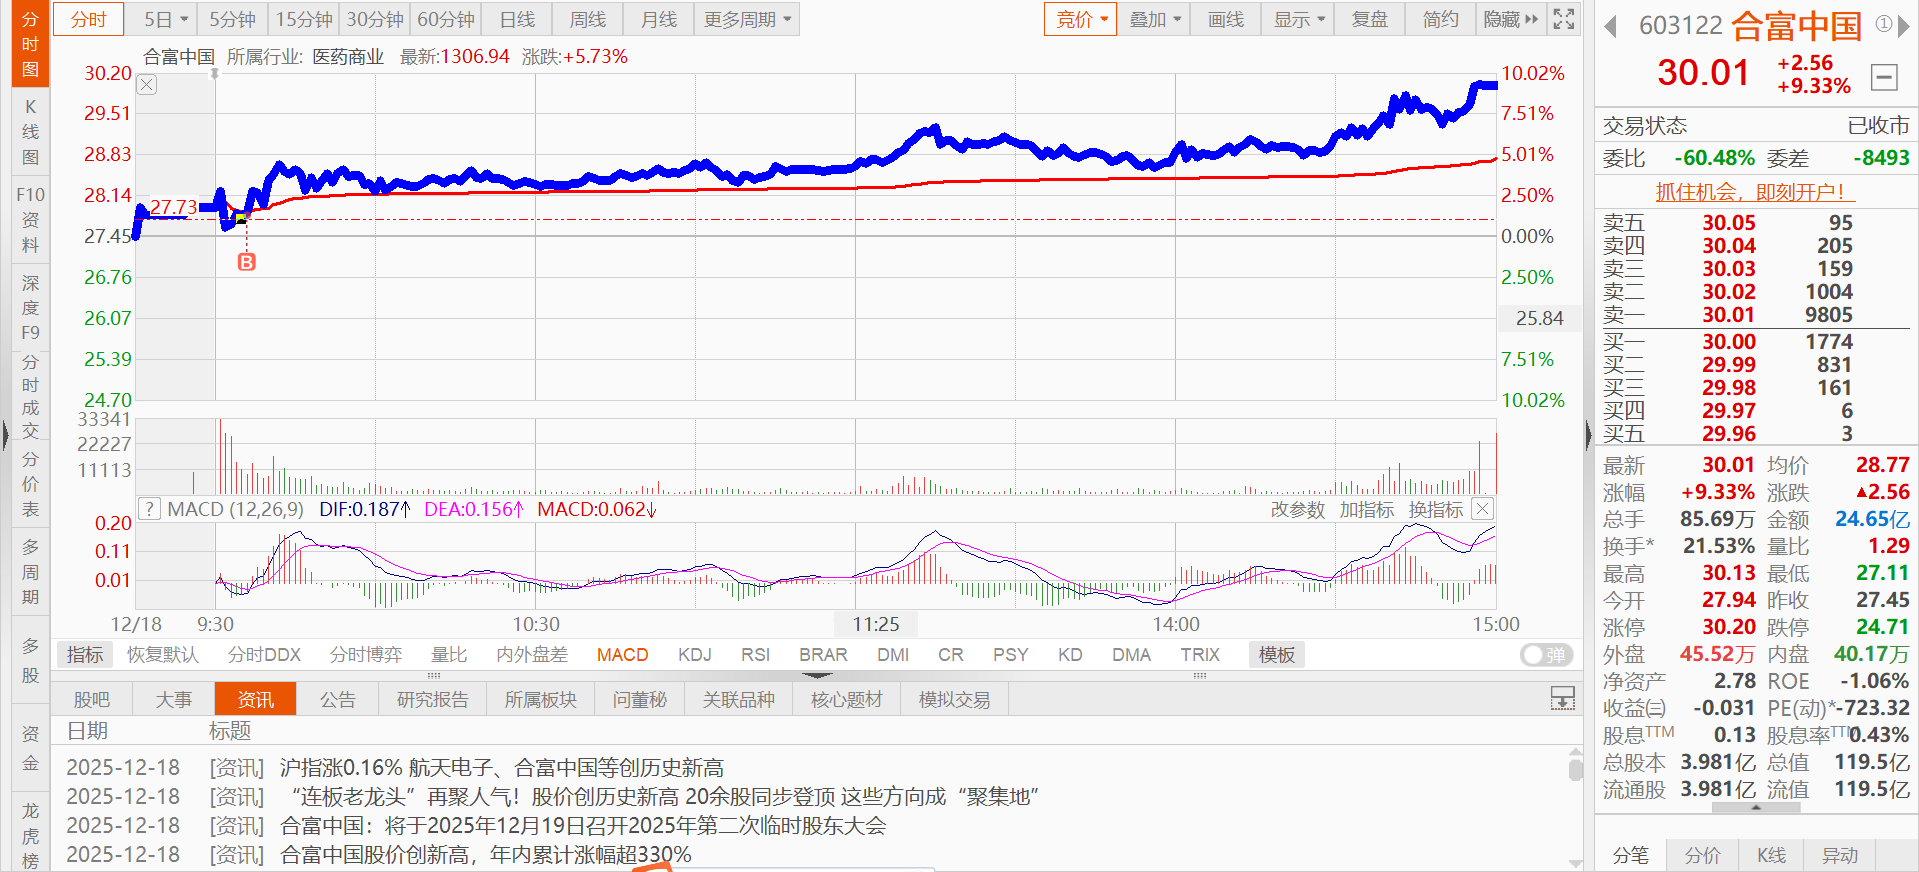Screen dimensions: 1919x872
Task: Click 恢复默认 to reset indicators
Action: point(163,655)
